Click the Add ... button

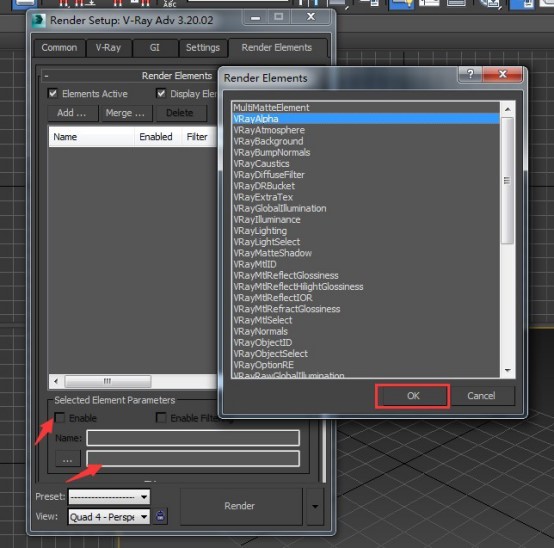click(x=72, y=113)
